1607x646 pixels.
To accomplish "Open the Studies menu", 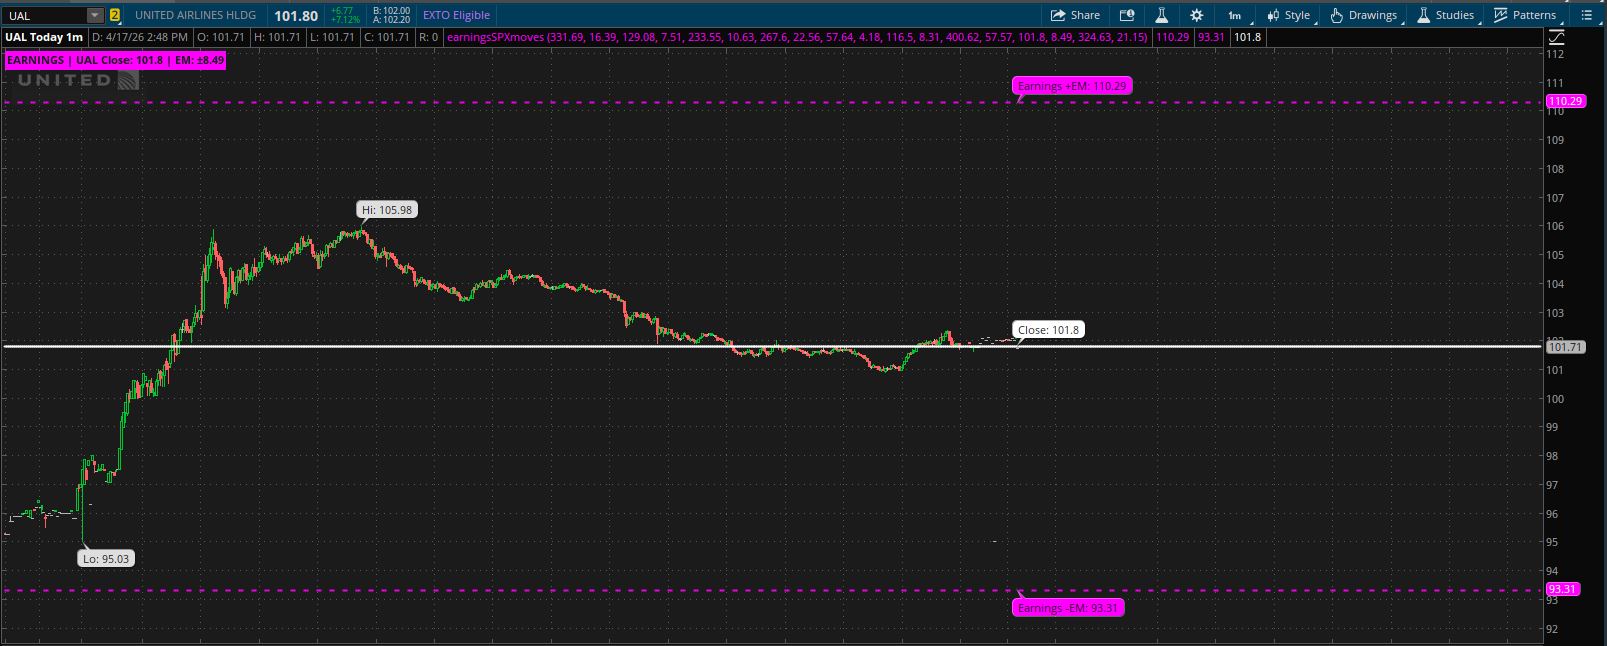I will click(x=1445, y=15).
